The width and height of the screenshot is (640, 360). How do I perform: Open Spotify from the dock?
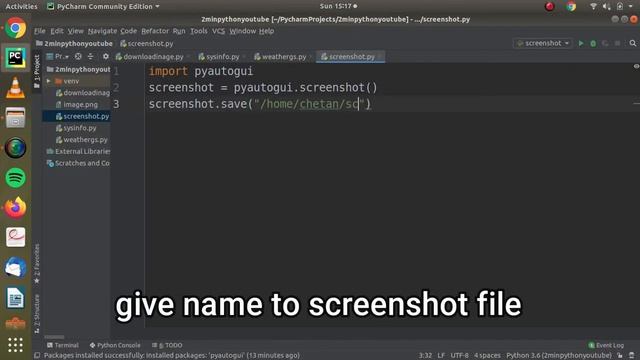(x=16, y=178)
